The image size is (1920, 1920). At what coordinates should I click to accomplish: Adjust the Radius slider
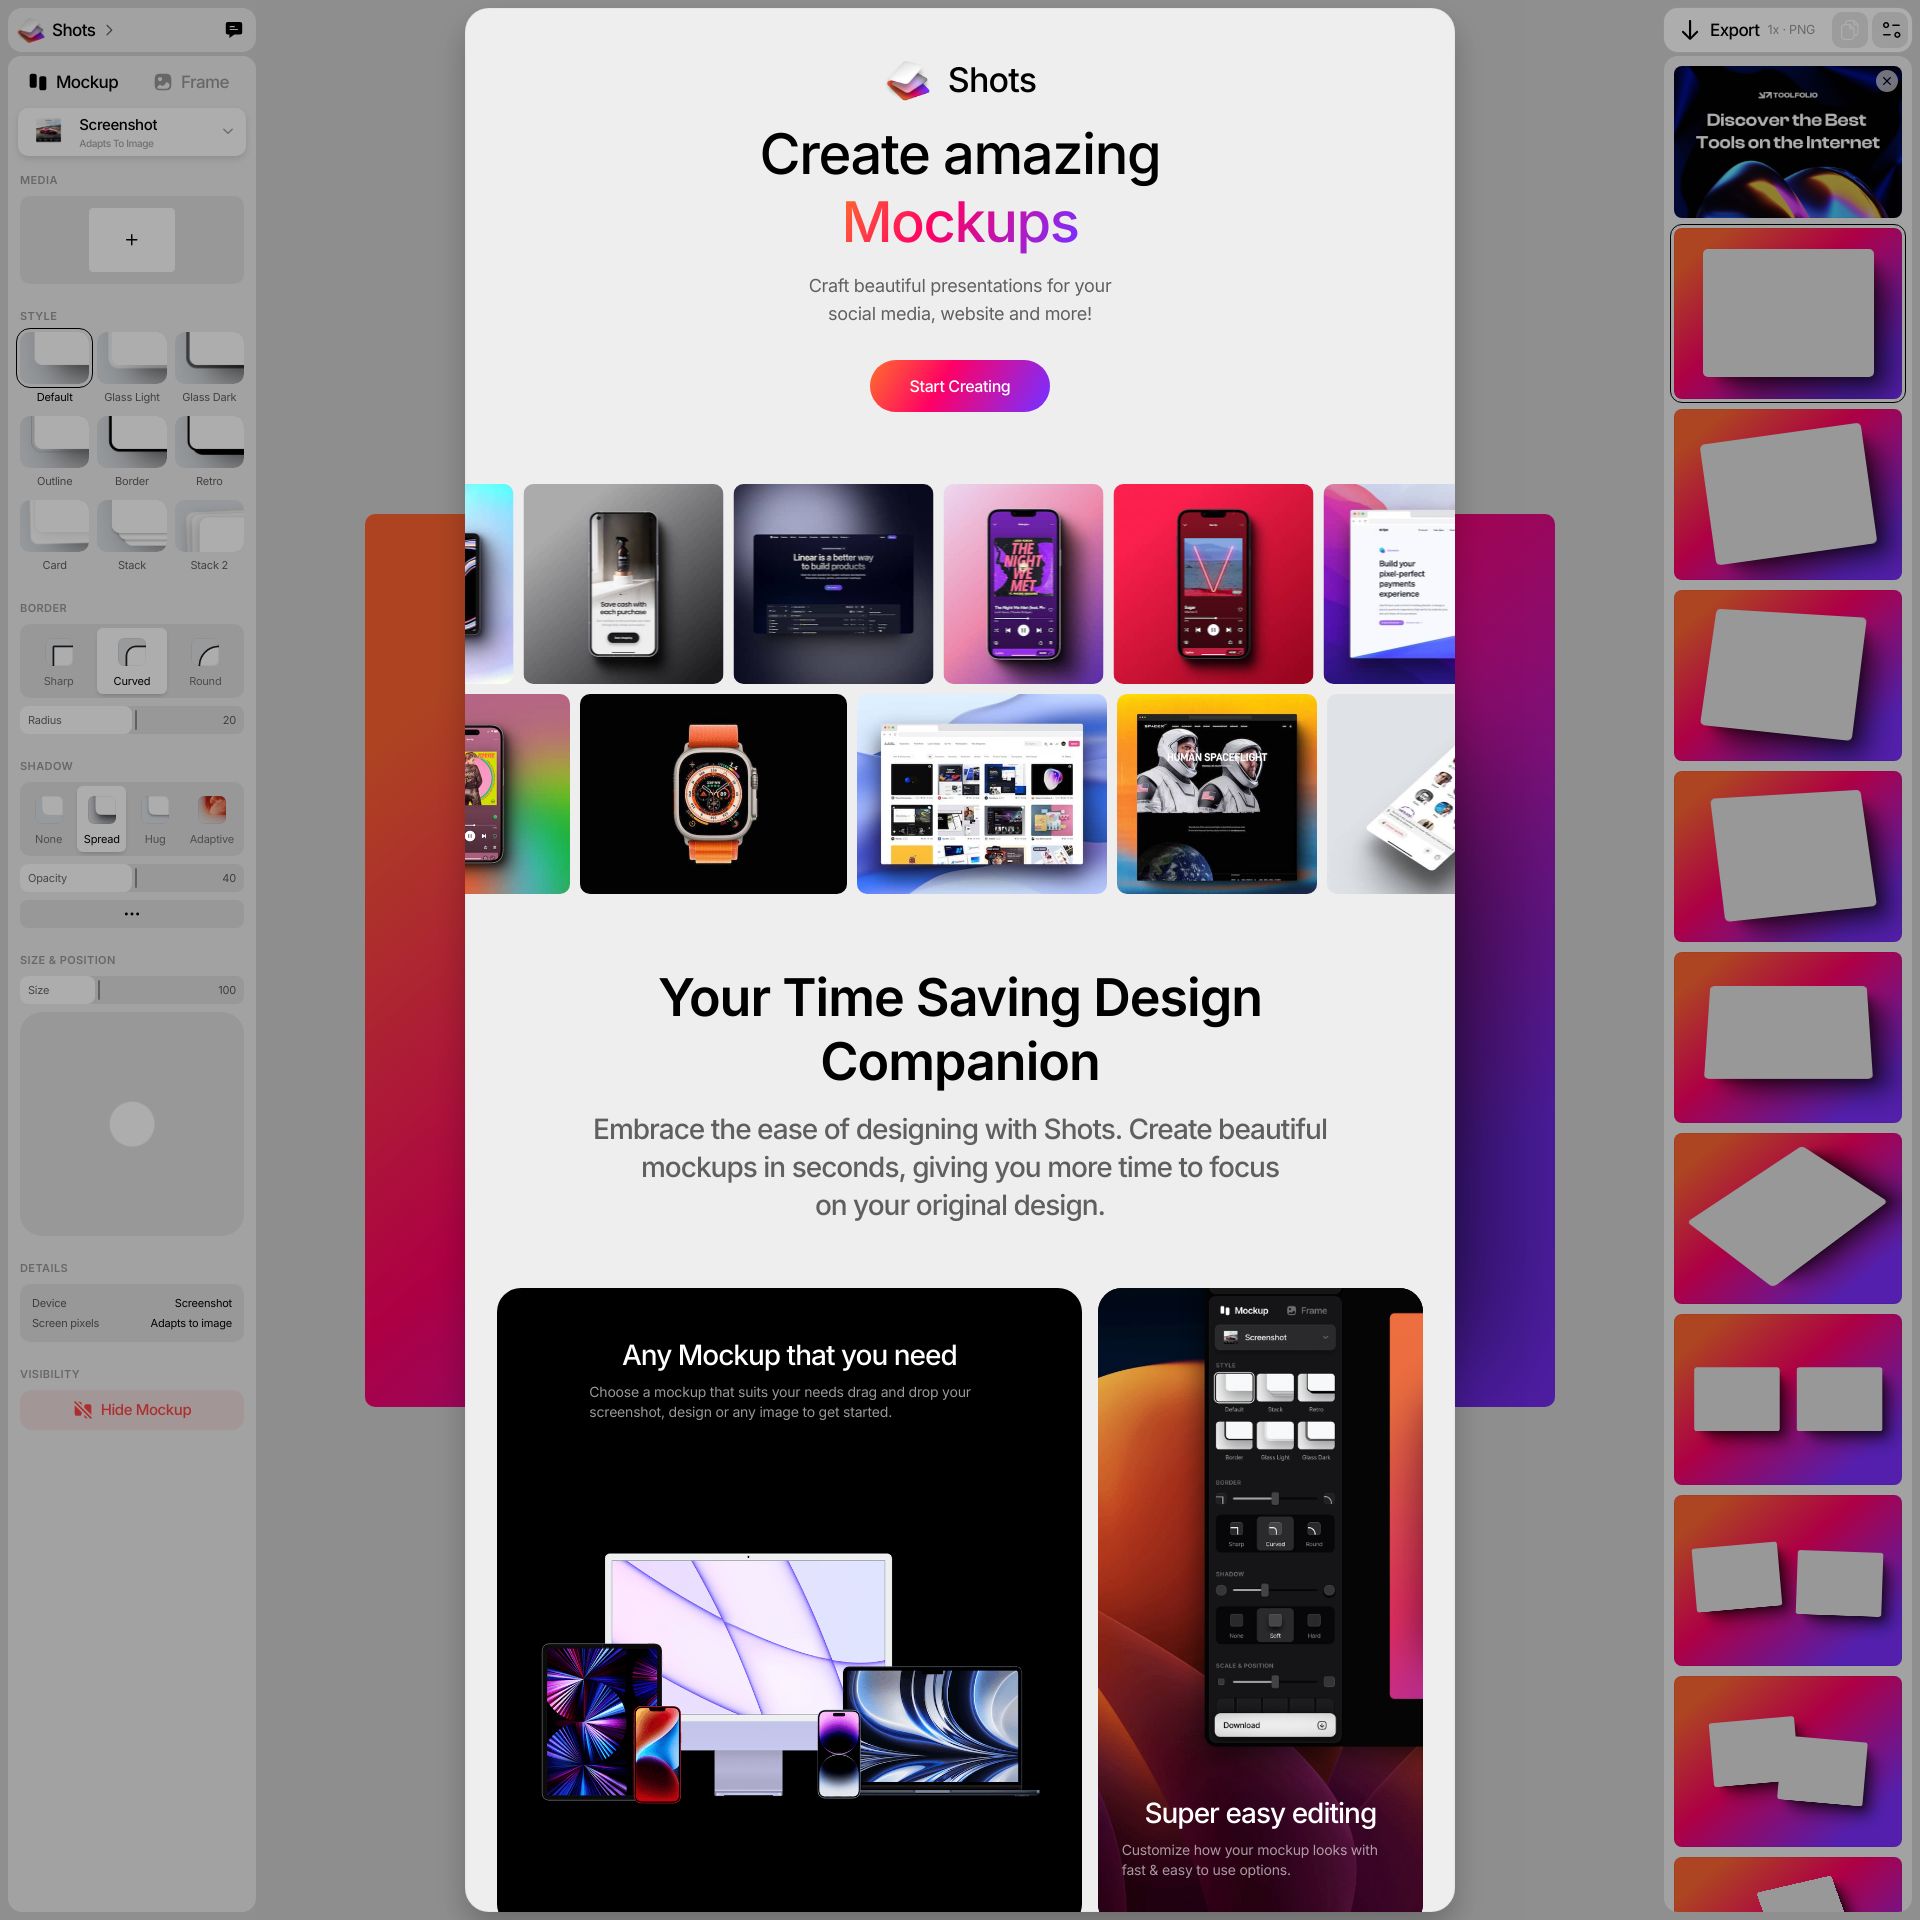tap(132, 720)
